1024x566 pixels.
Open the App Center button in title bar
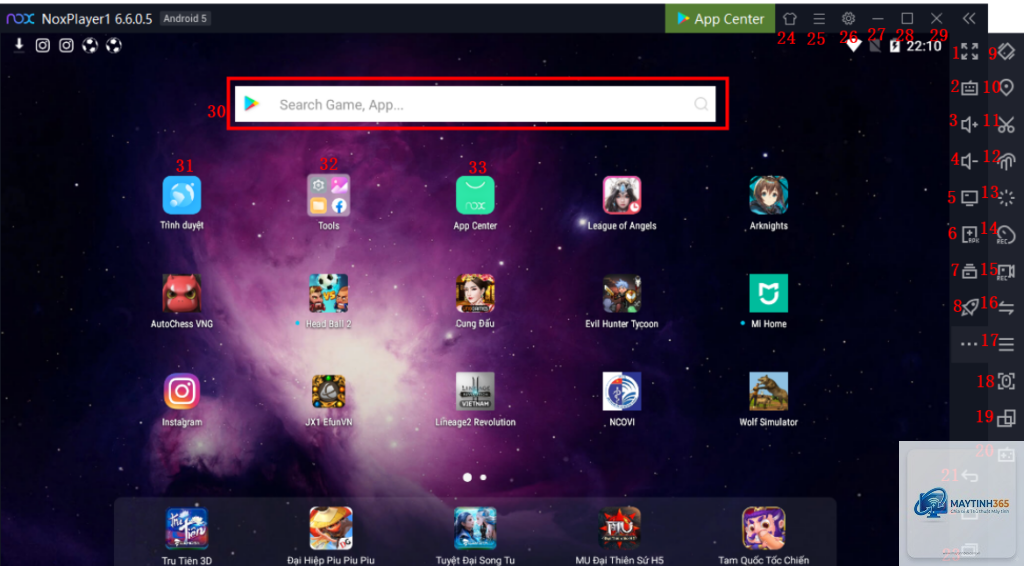coord(720,19)
